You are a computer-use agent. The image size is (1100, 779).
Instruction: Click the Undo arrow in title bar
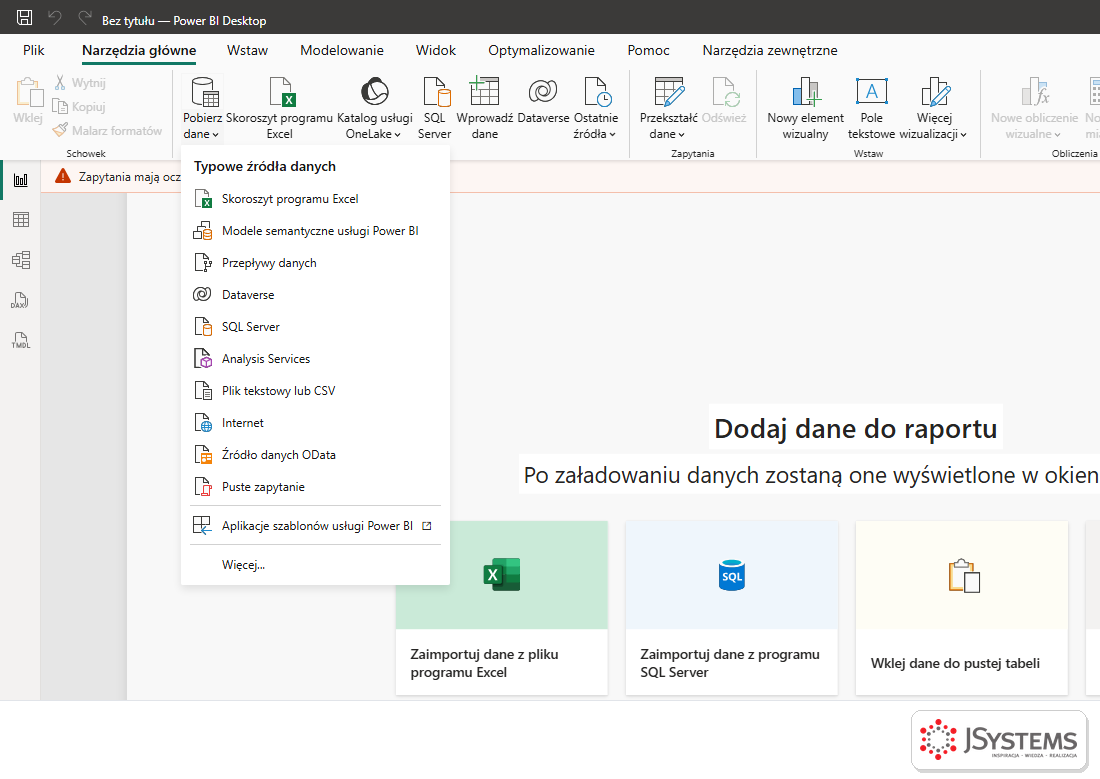[55, 18]
